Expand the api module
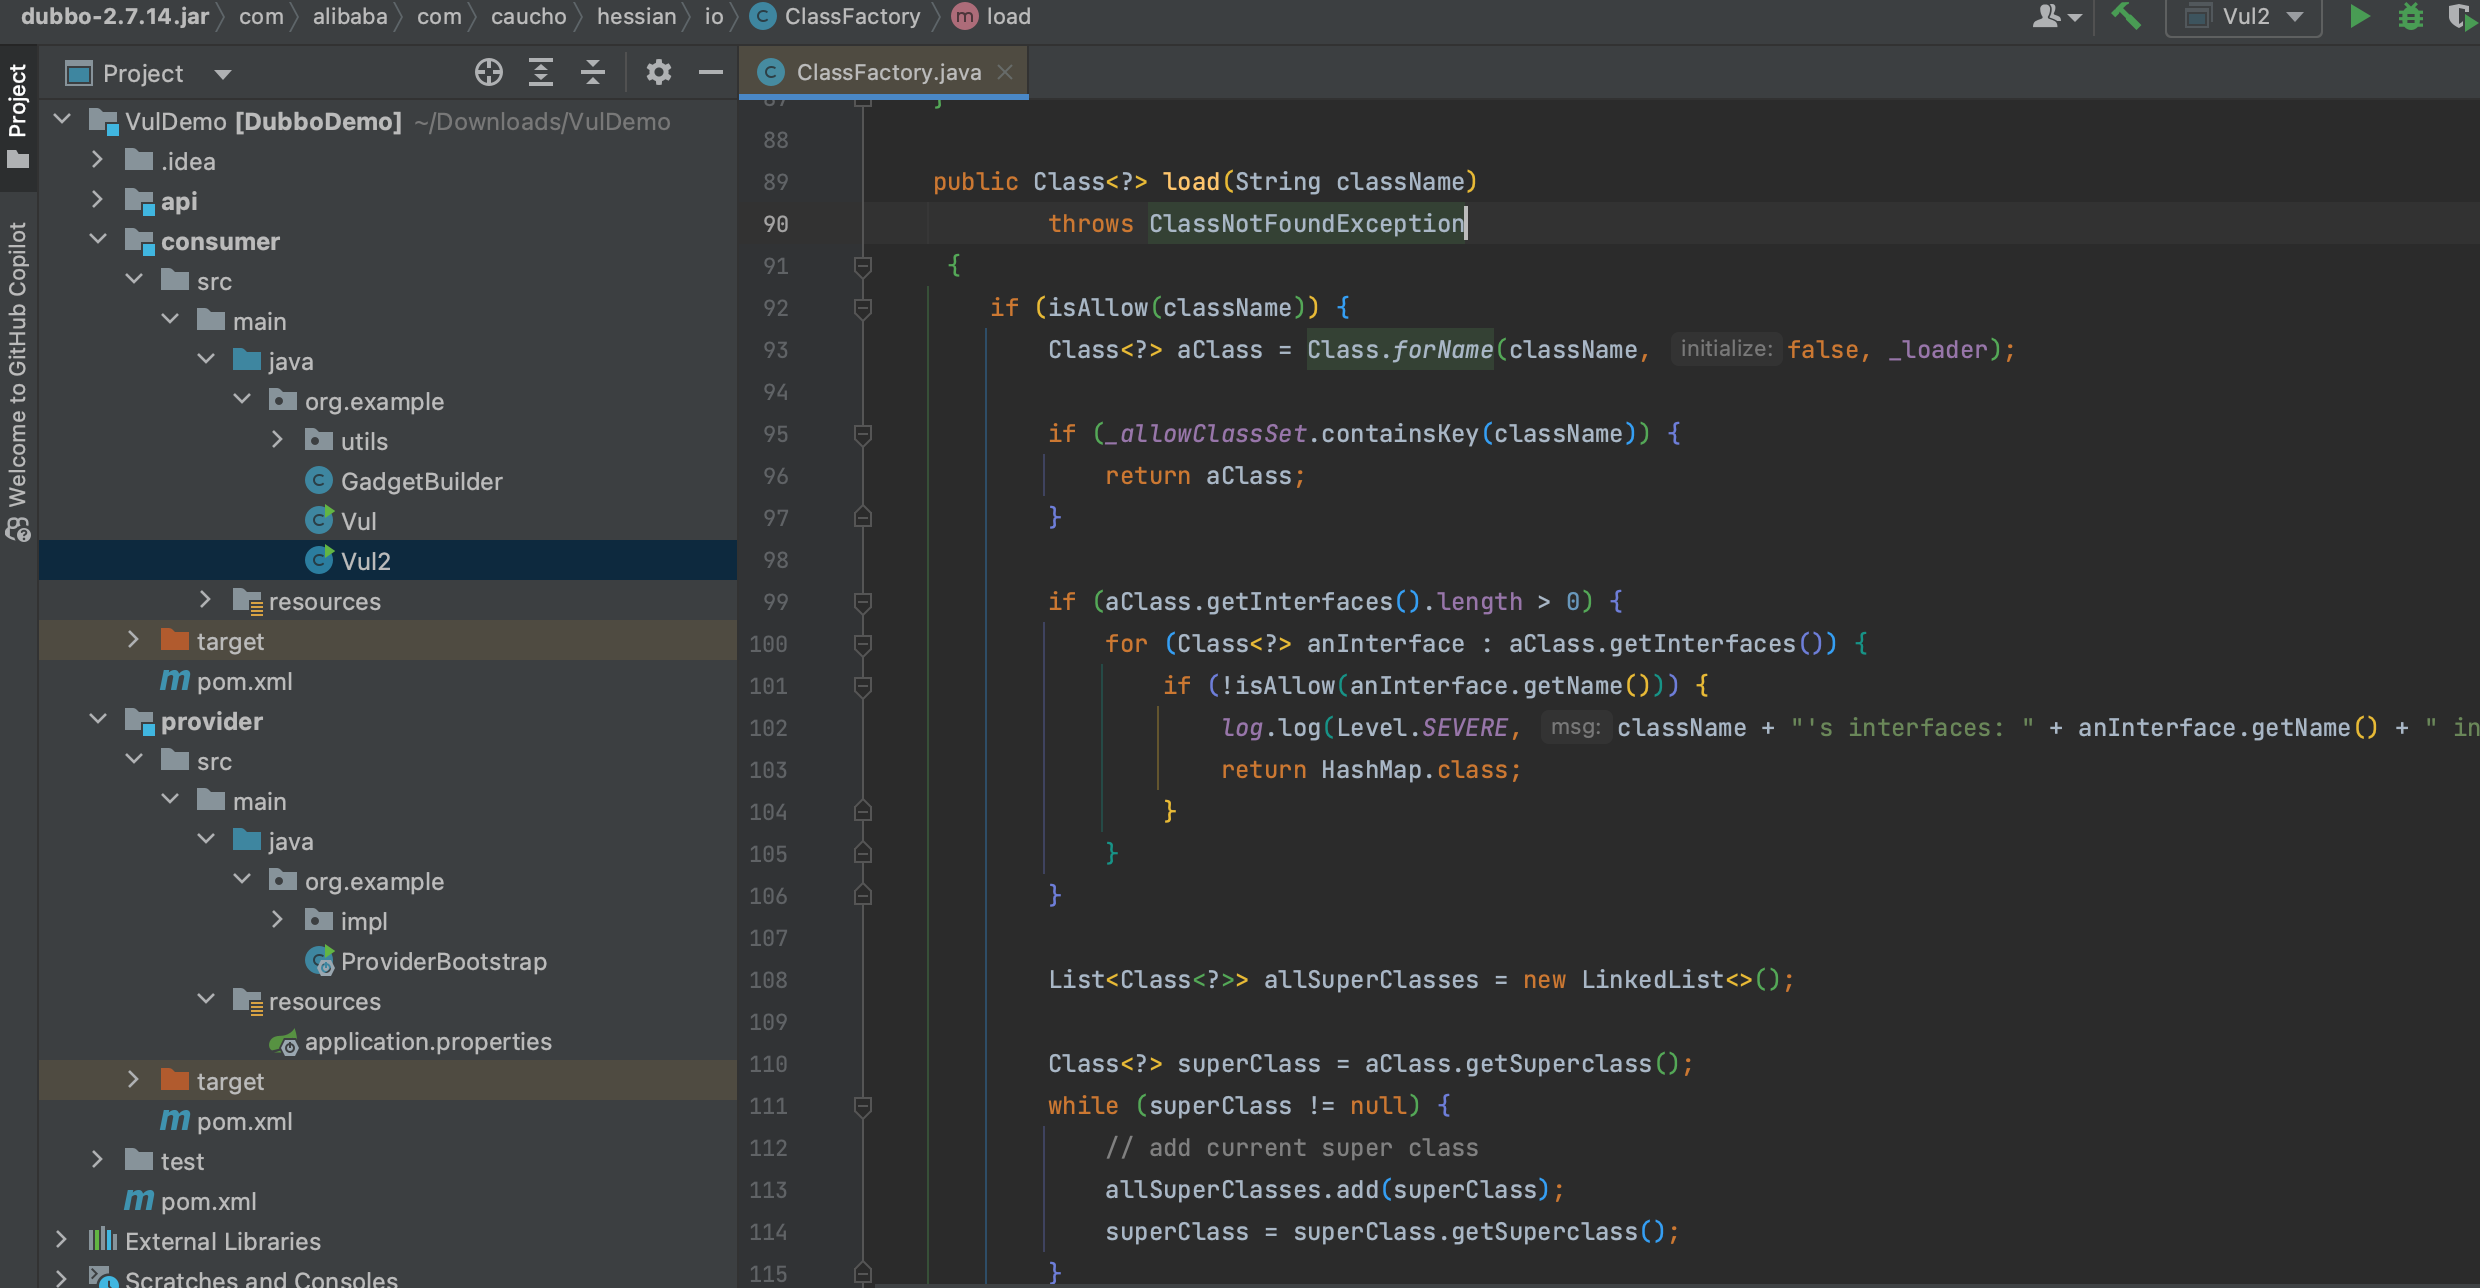Screen dimensions: 2480x1288 coord(98,200)
